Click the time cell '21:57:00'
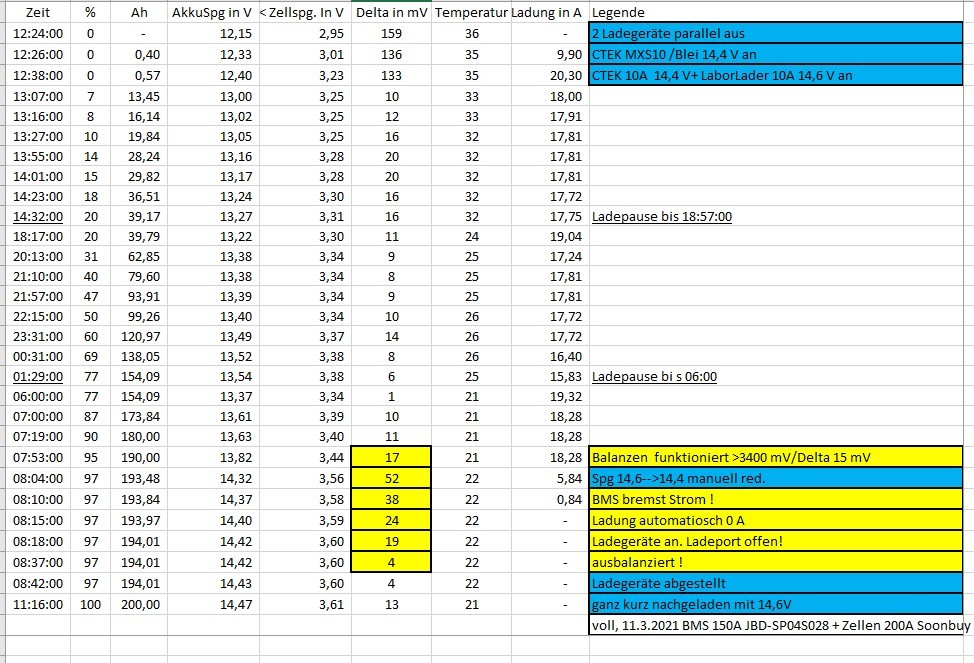Viewport: 974px width, 663px height. tap(38, 296)
